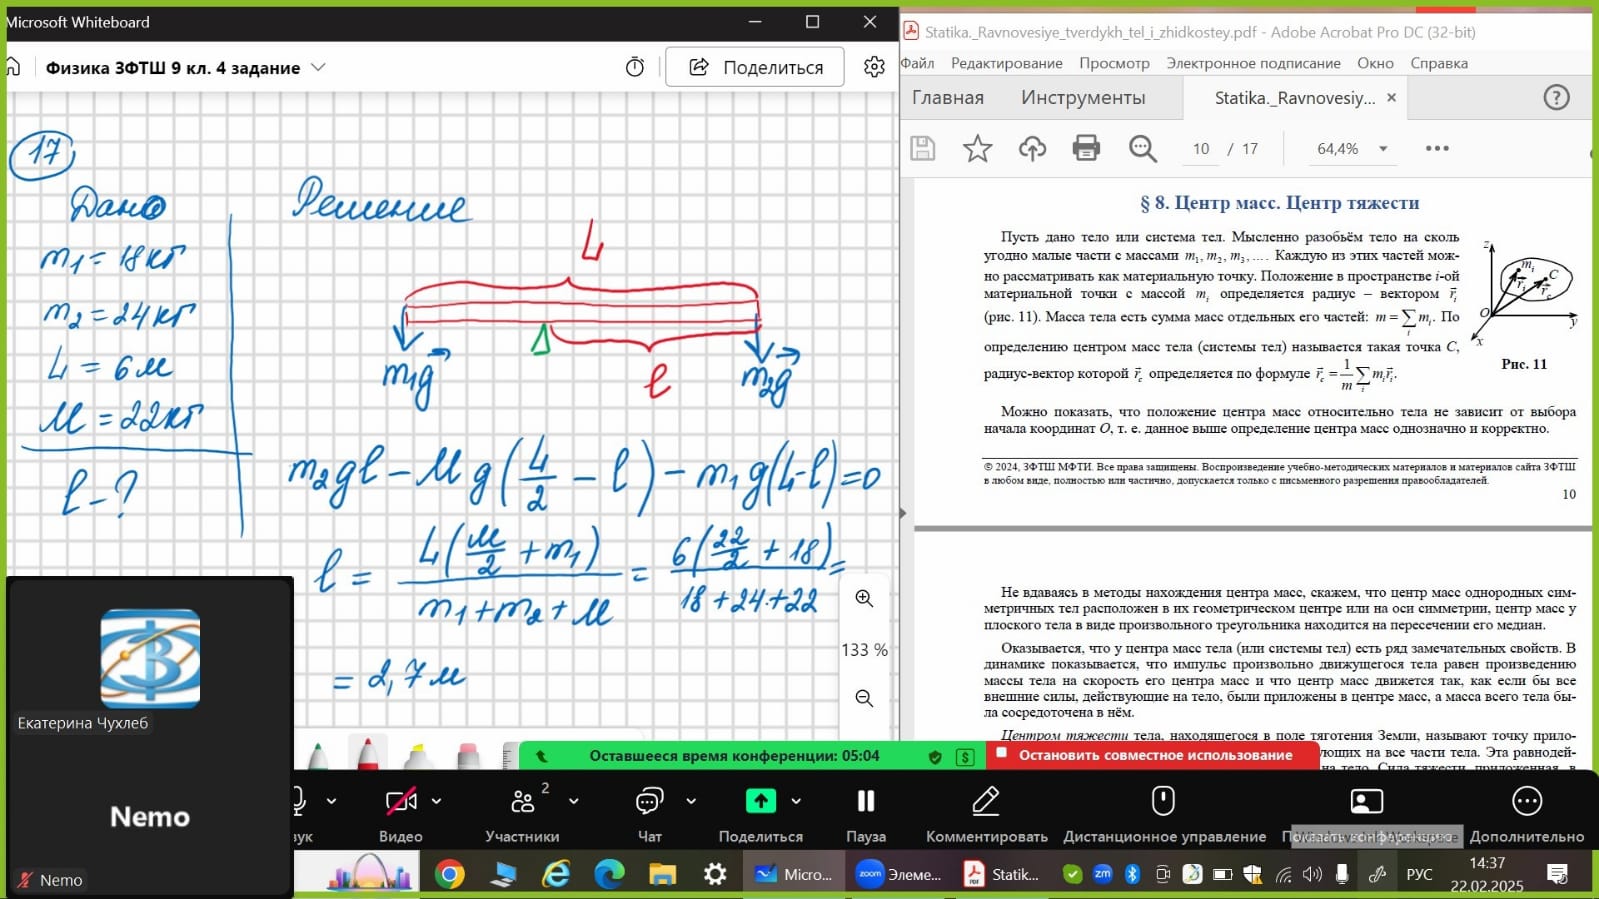This screenshot has height=899, width=1599.
Task: Switch to the Инструменты tab
Action: tap(1083, 97)
